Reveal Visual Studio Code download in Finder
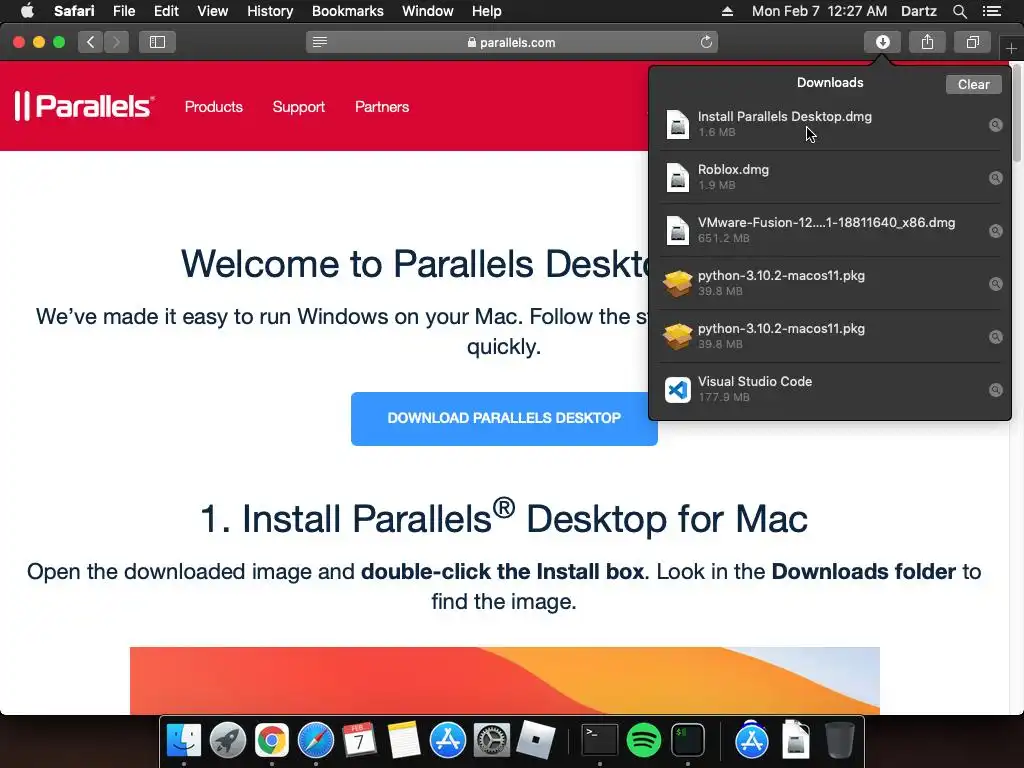 (995, 390)
